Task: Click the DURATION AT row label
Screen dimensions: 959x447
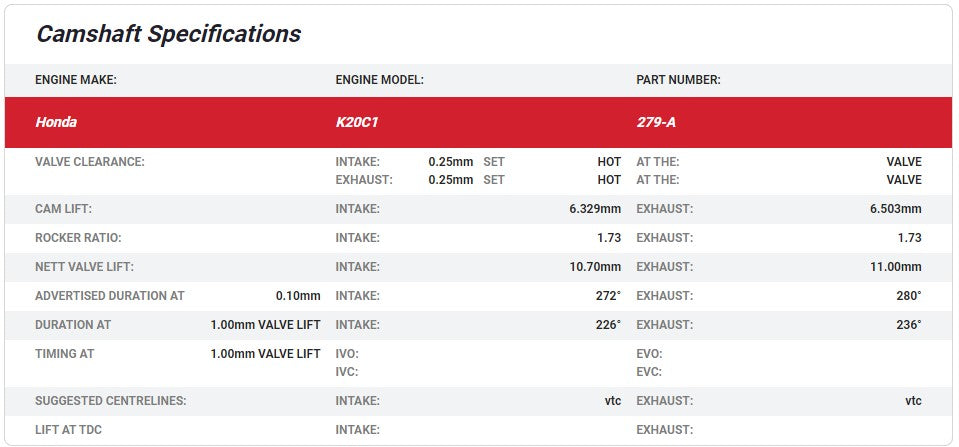Action: tap(73, 325)
